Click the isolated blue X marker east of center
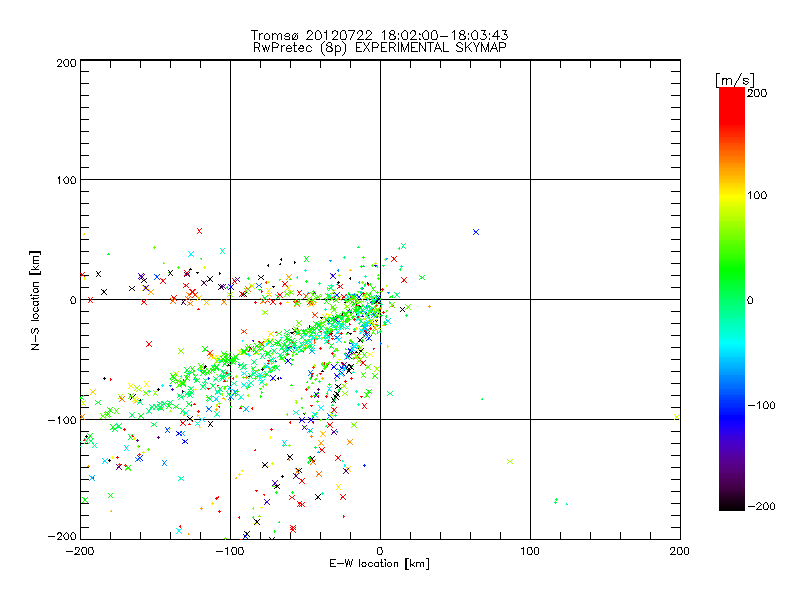 tap(476, 232)
